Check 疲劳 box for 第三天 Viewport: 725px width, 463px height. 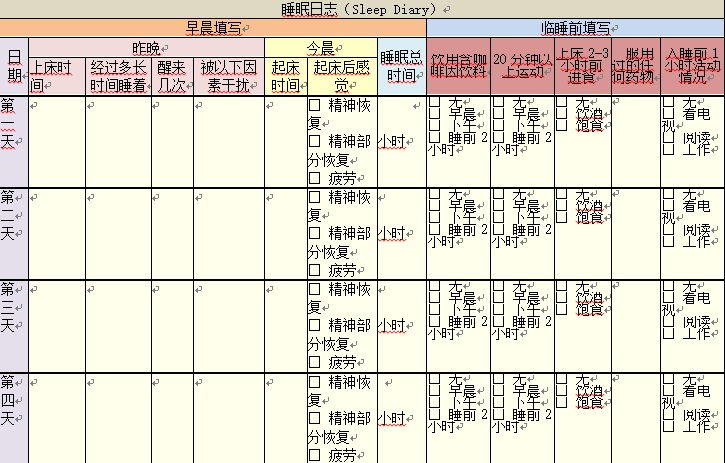(x=314, y=362)
